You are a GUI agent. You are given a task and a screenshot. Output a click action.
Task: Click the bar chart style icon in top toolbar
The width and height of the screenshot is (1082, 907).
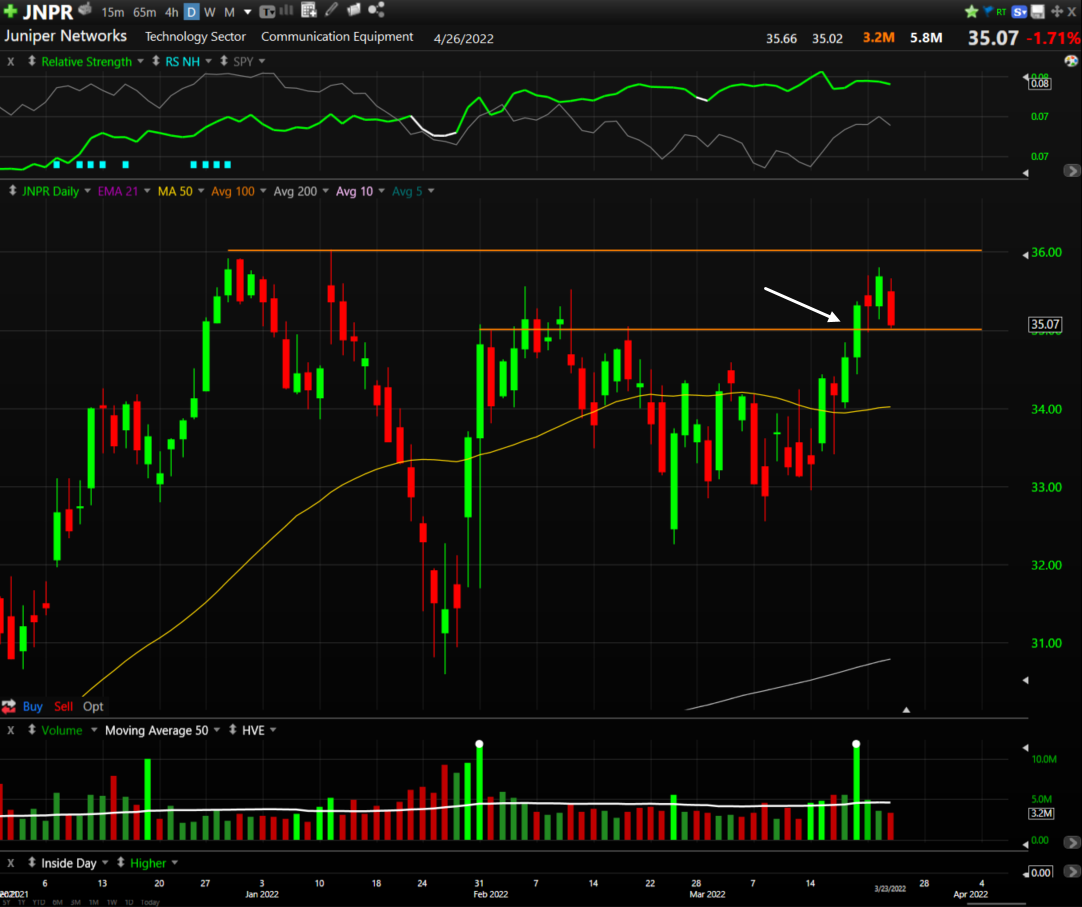pyautogui.click(x=286, y=10)
